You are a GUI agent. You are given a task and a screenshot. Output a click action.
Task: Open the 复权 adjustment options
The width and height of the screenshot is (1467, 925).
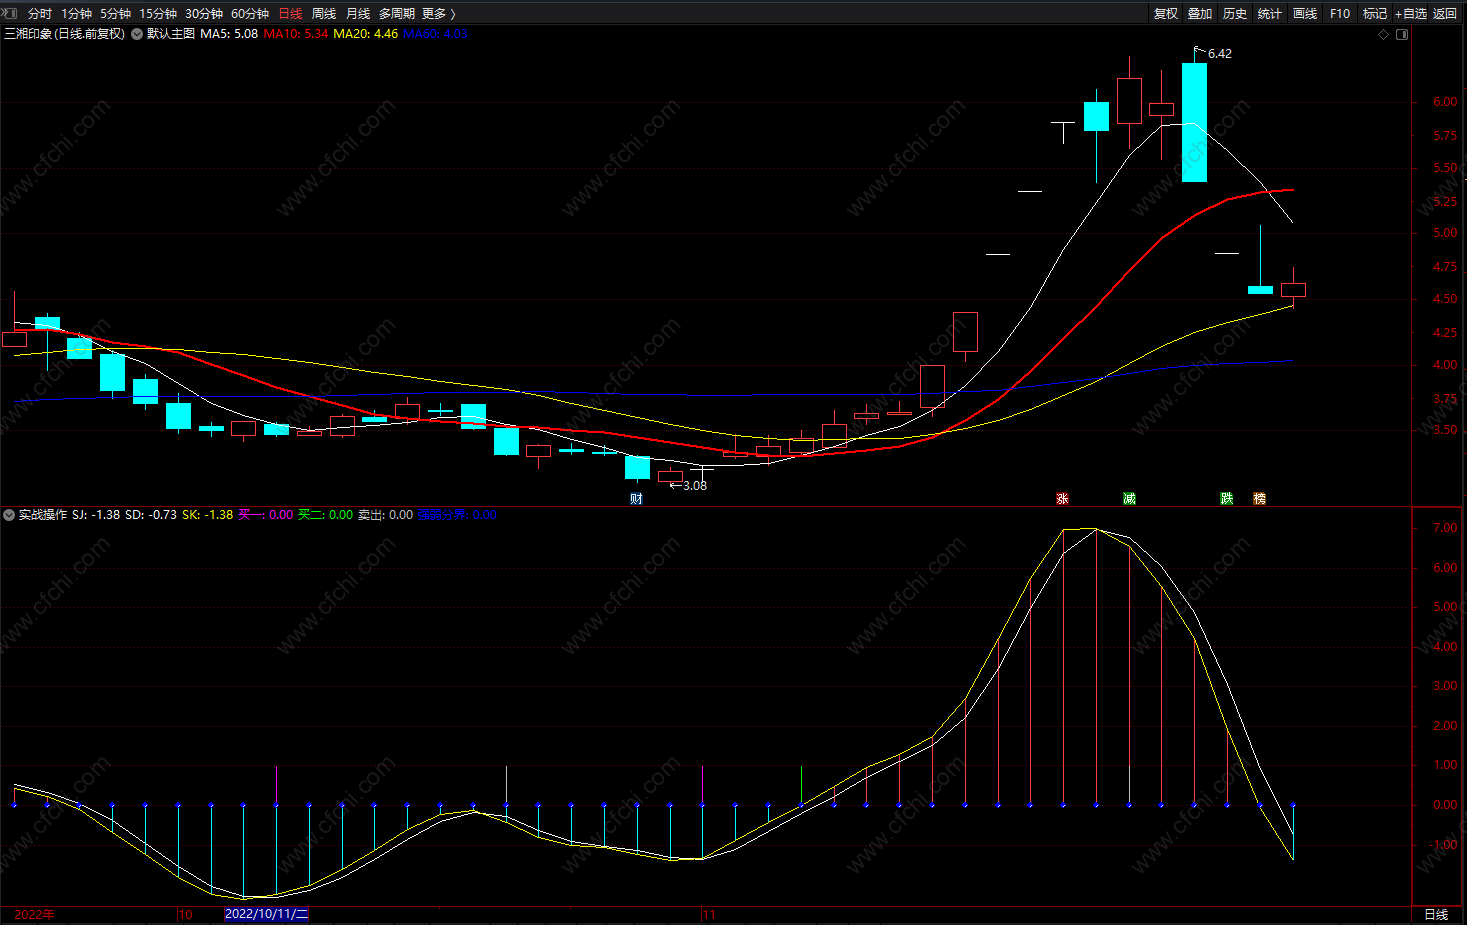click(1166, 13)
